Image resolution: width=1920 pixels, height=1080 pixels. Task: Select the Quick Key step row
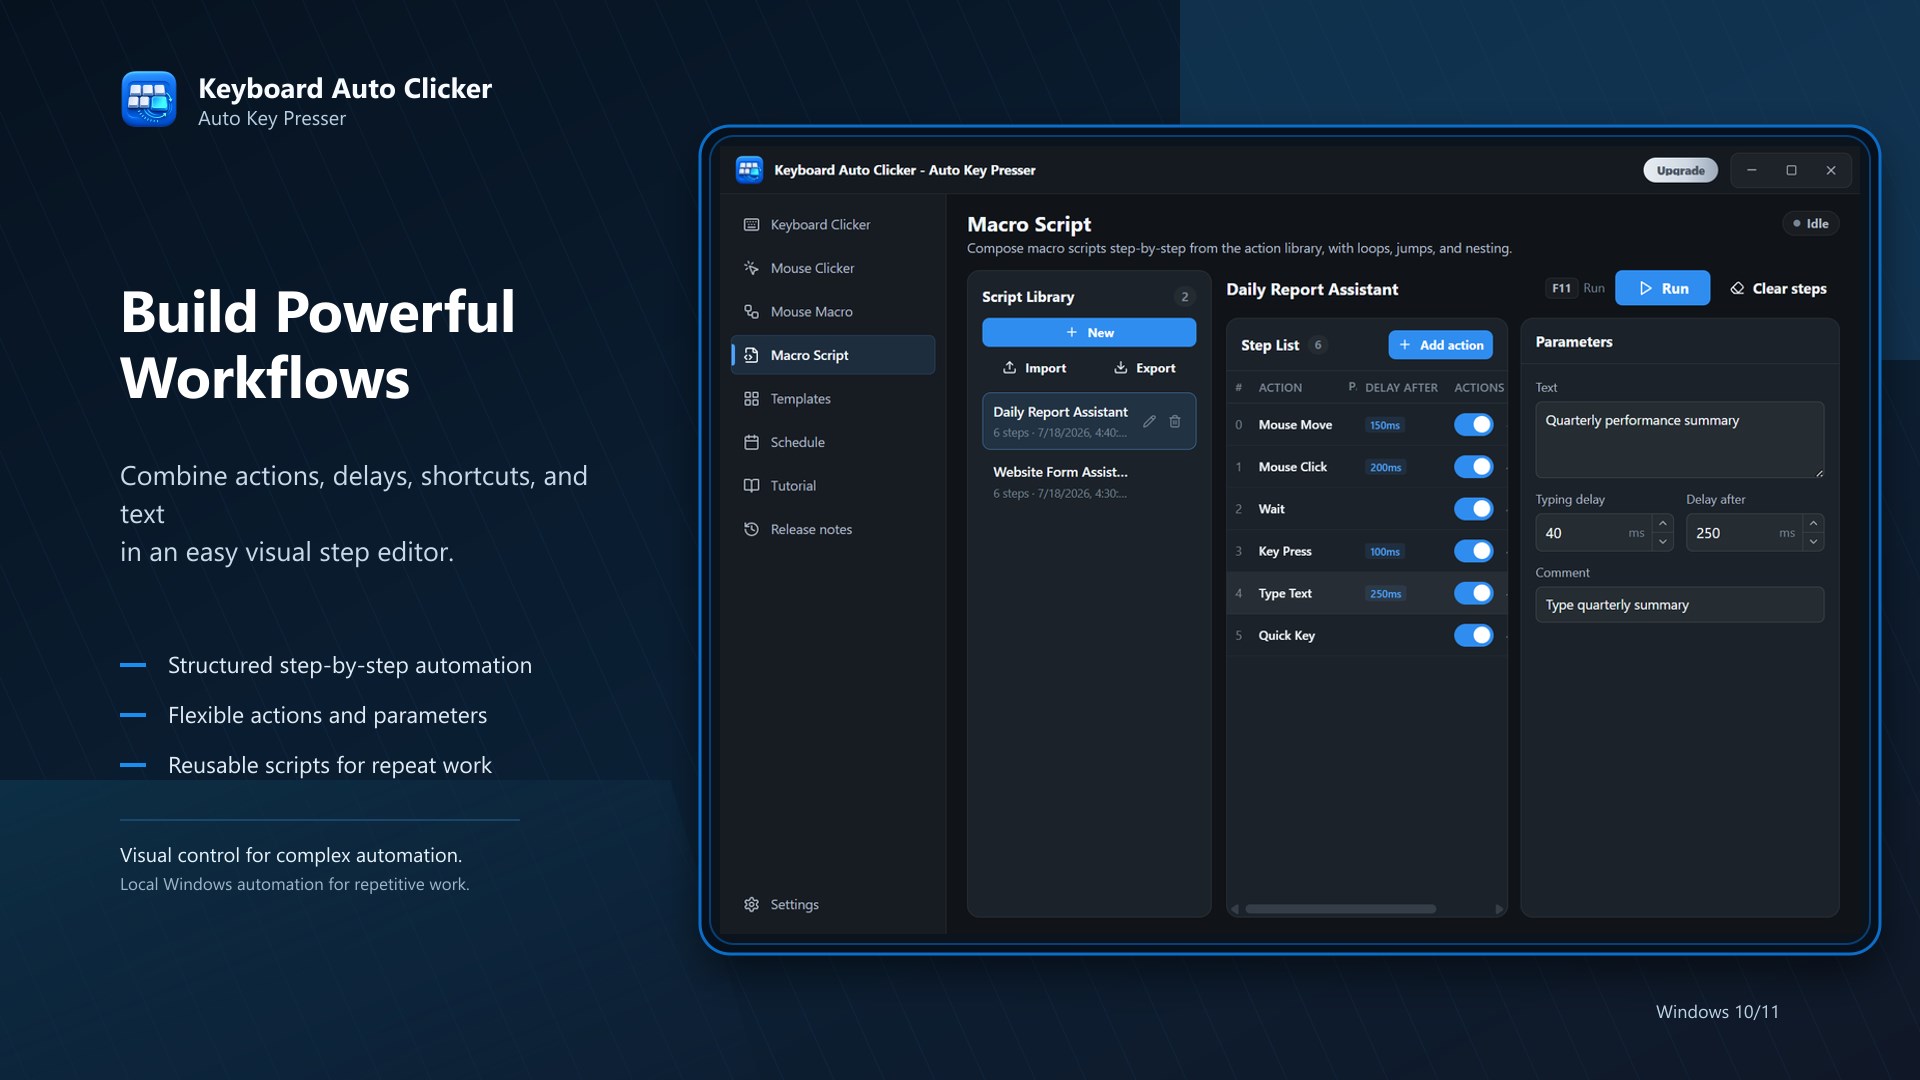(1366, 635)
